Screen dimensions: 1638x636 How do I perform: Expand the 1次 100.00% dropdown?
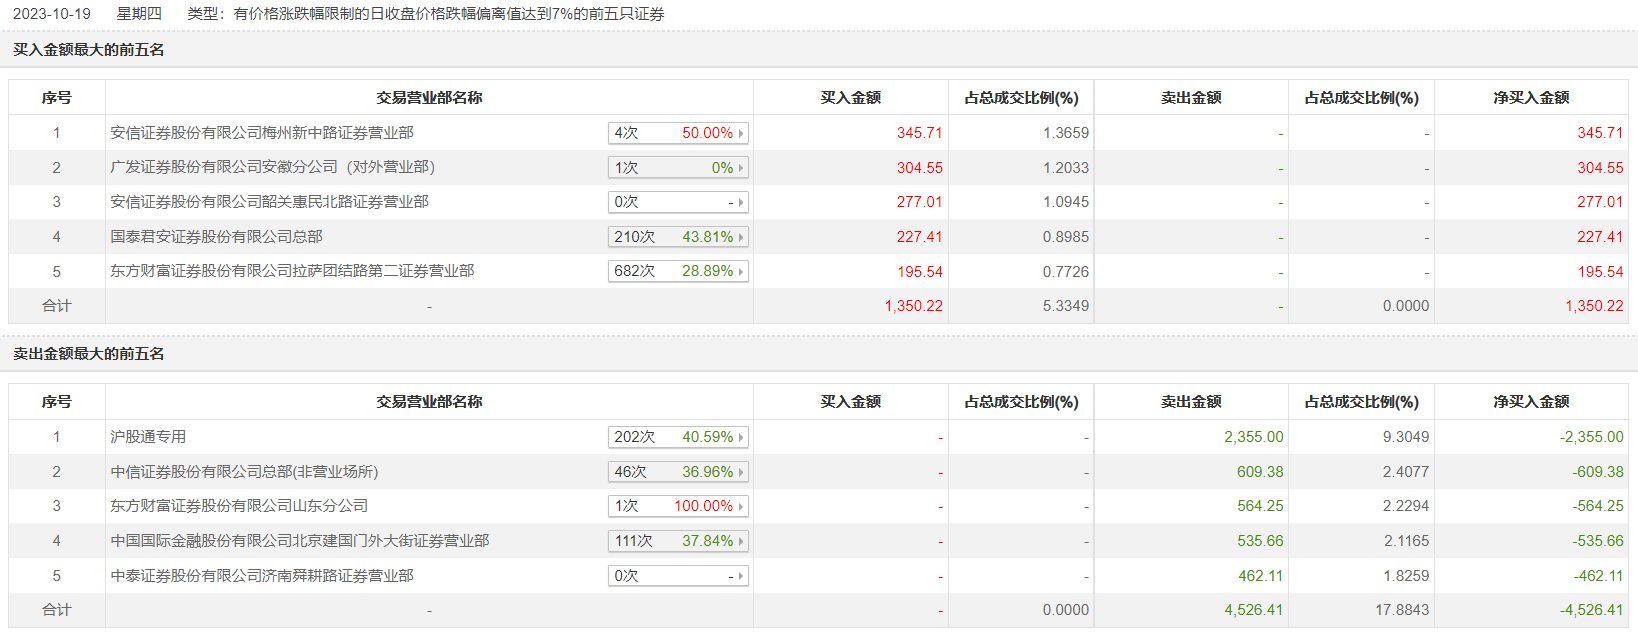click(678, 506)
